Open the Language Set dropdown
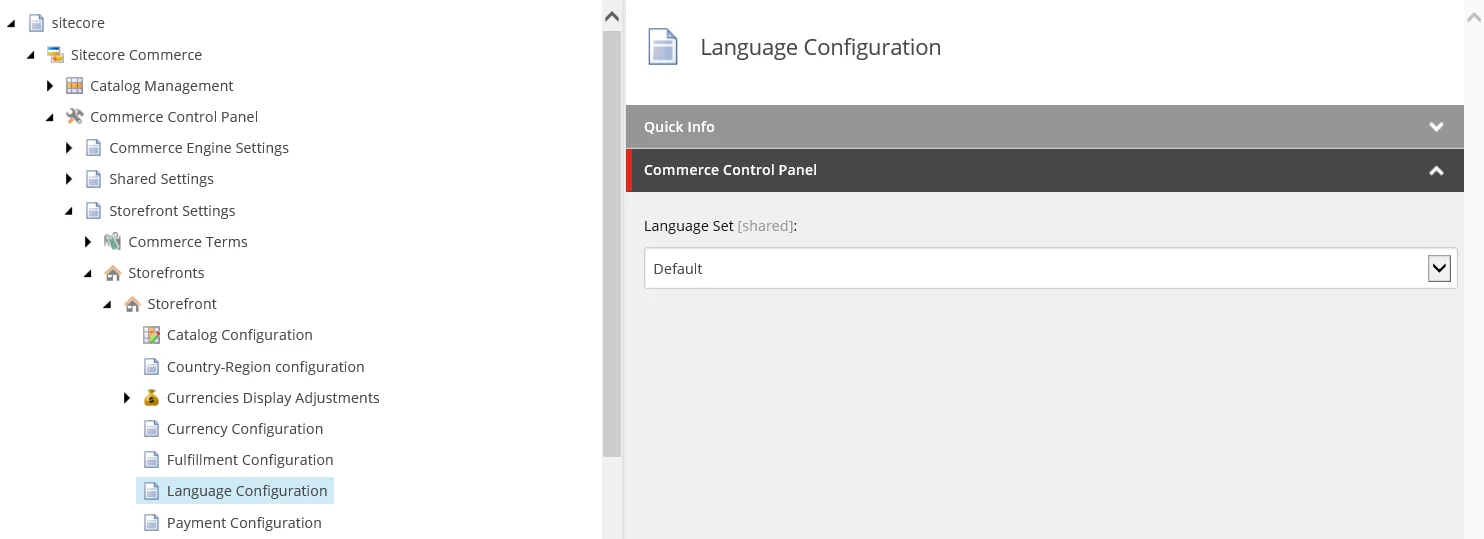This screenshot has height=539, width=1484. pos(1439,268)
